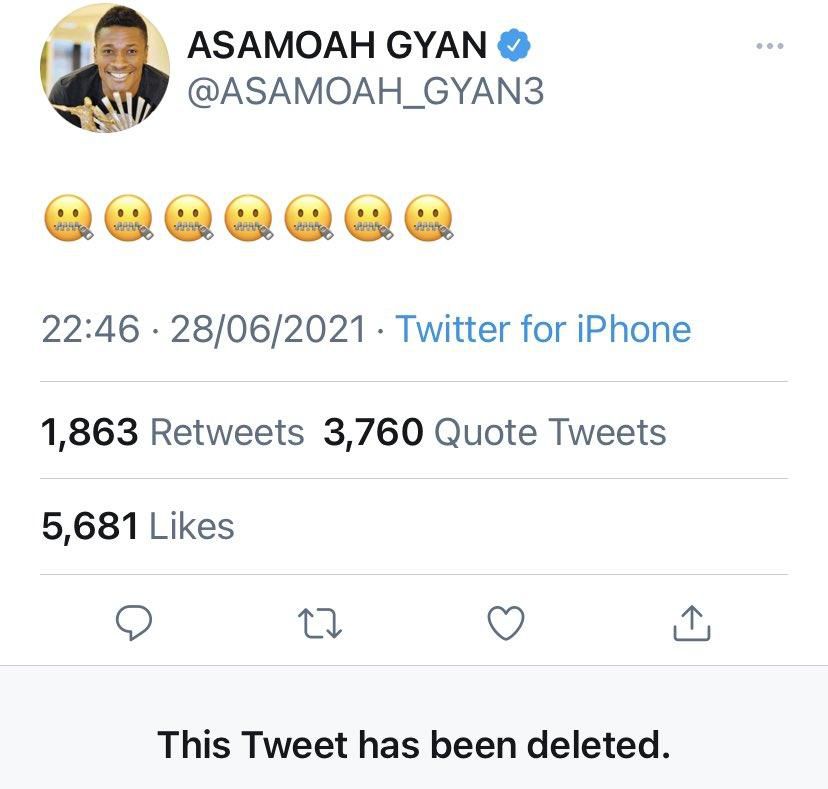The image size is (828, 789).
Task: Select the first zipper-mouth emoji
Action: [x=66, y=218]
